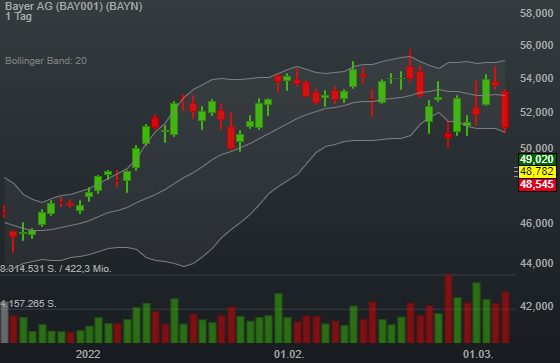Click the '4.157.265 S.' volume level label
The image size is (560, 363).
[x=28, y=304]
